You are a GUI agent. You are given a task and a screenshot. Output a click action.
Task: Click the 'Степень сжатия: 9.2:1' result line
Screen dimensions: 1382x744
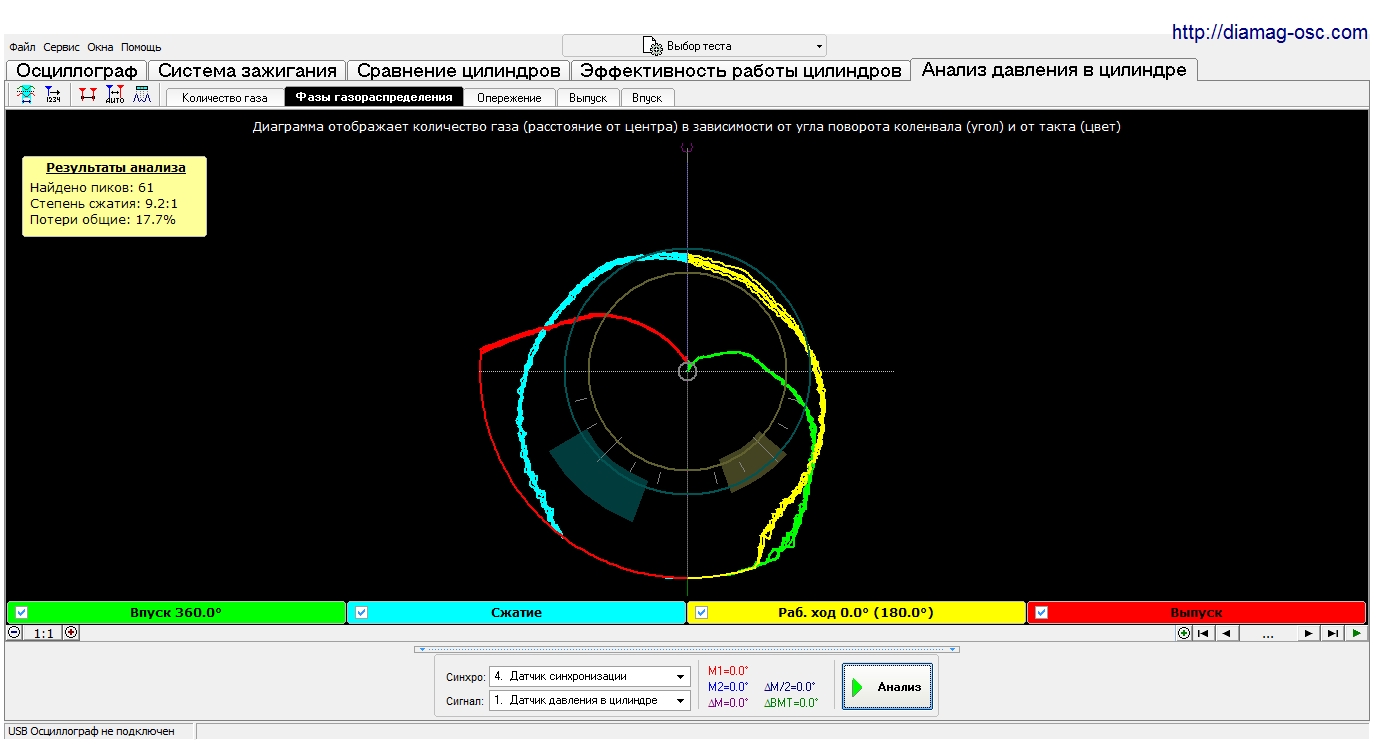pyautogui.click(x=106, y=203)
